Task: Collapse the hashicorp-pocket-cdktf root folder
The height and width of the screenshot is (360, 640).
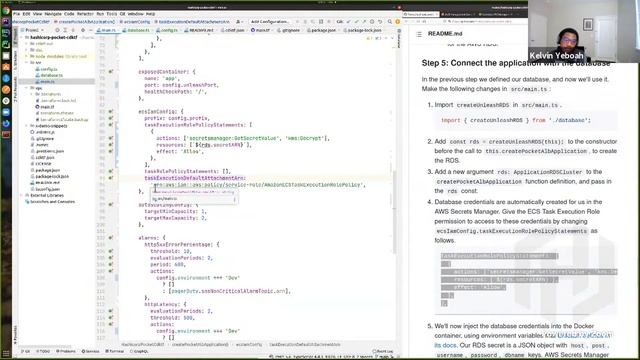Action: [x=22, y=37]
